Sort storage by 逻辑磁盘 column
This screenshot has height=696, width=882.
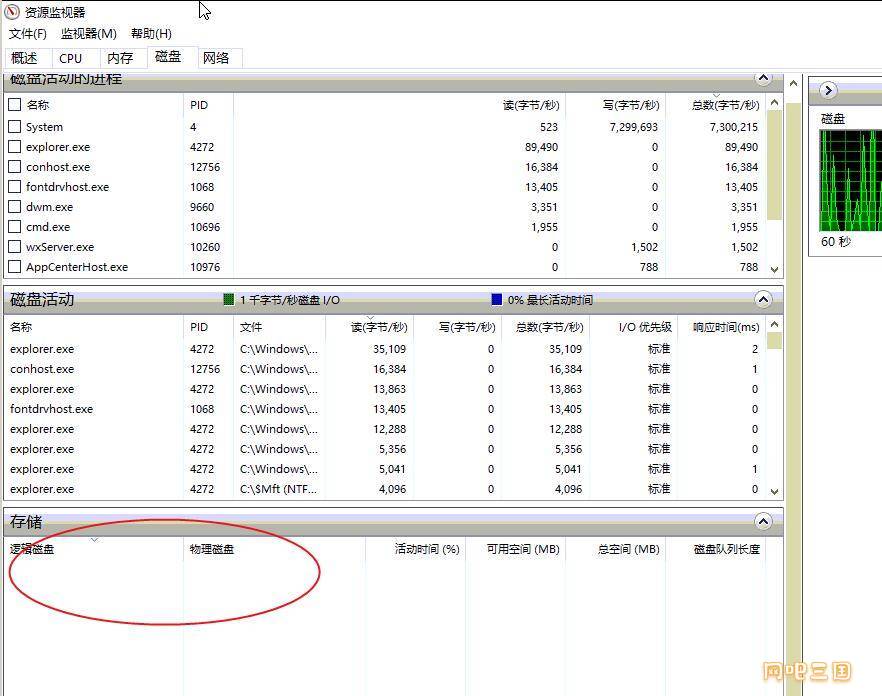32,549
